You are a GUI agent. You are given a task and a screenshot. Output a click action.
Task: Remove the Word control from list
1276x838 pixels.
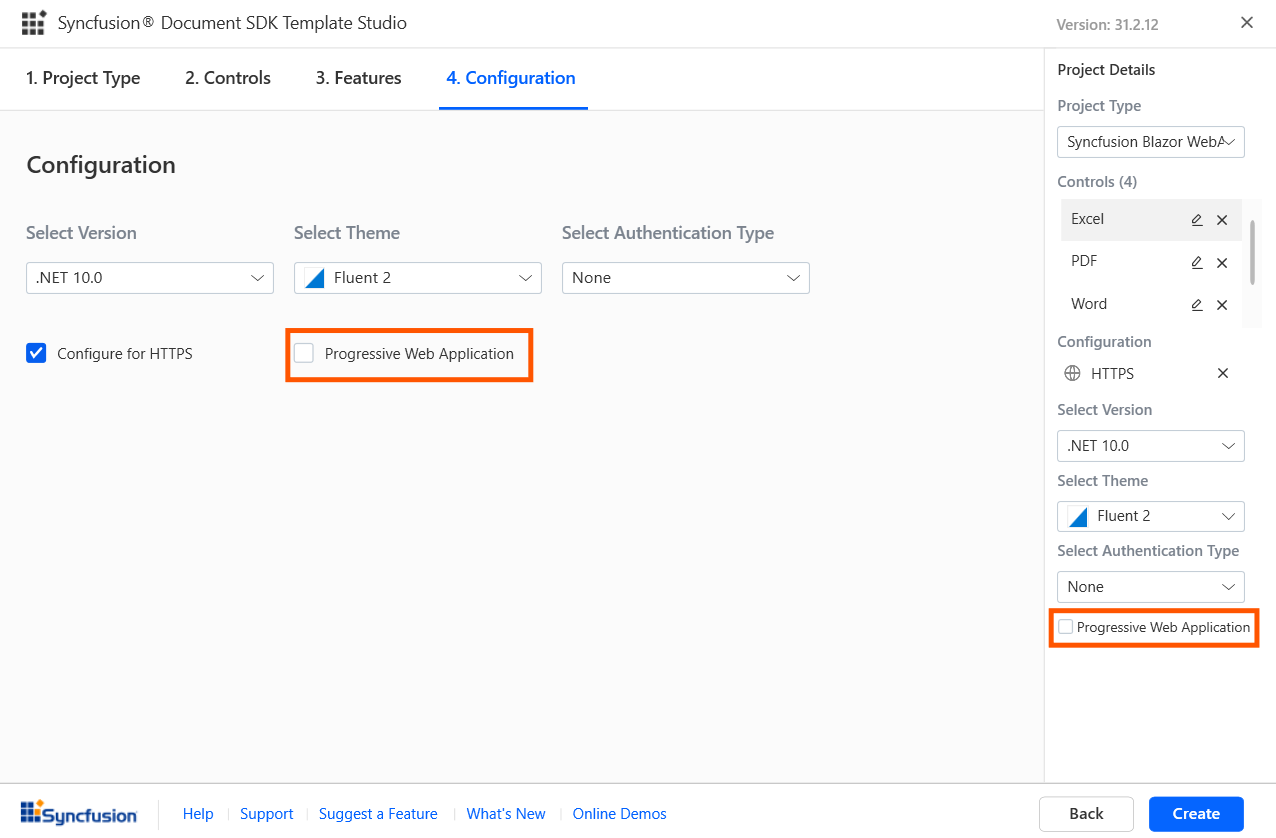tap(1222, 305)
